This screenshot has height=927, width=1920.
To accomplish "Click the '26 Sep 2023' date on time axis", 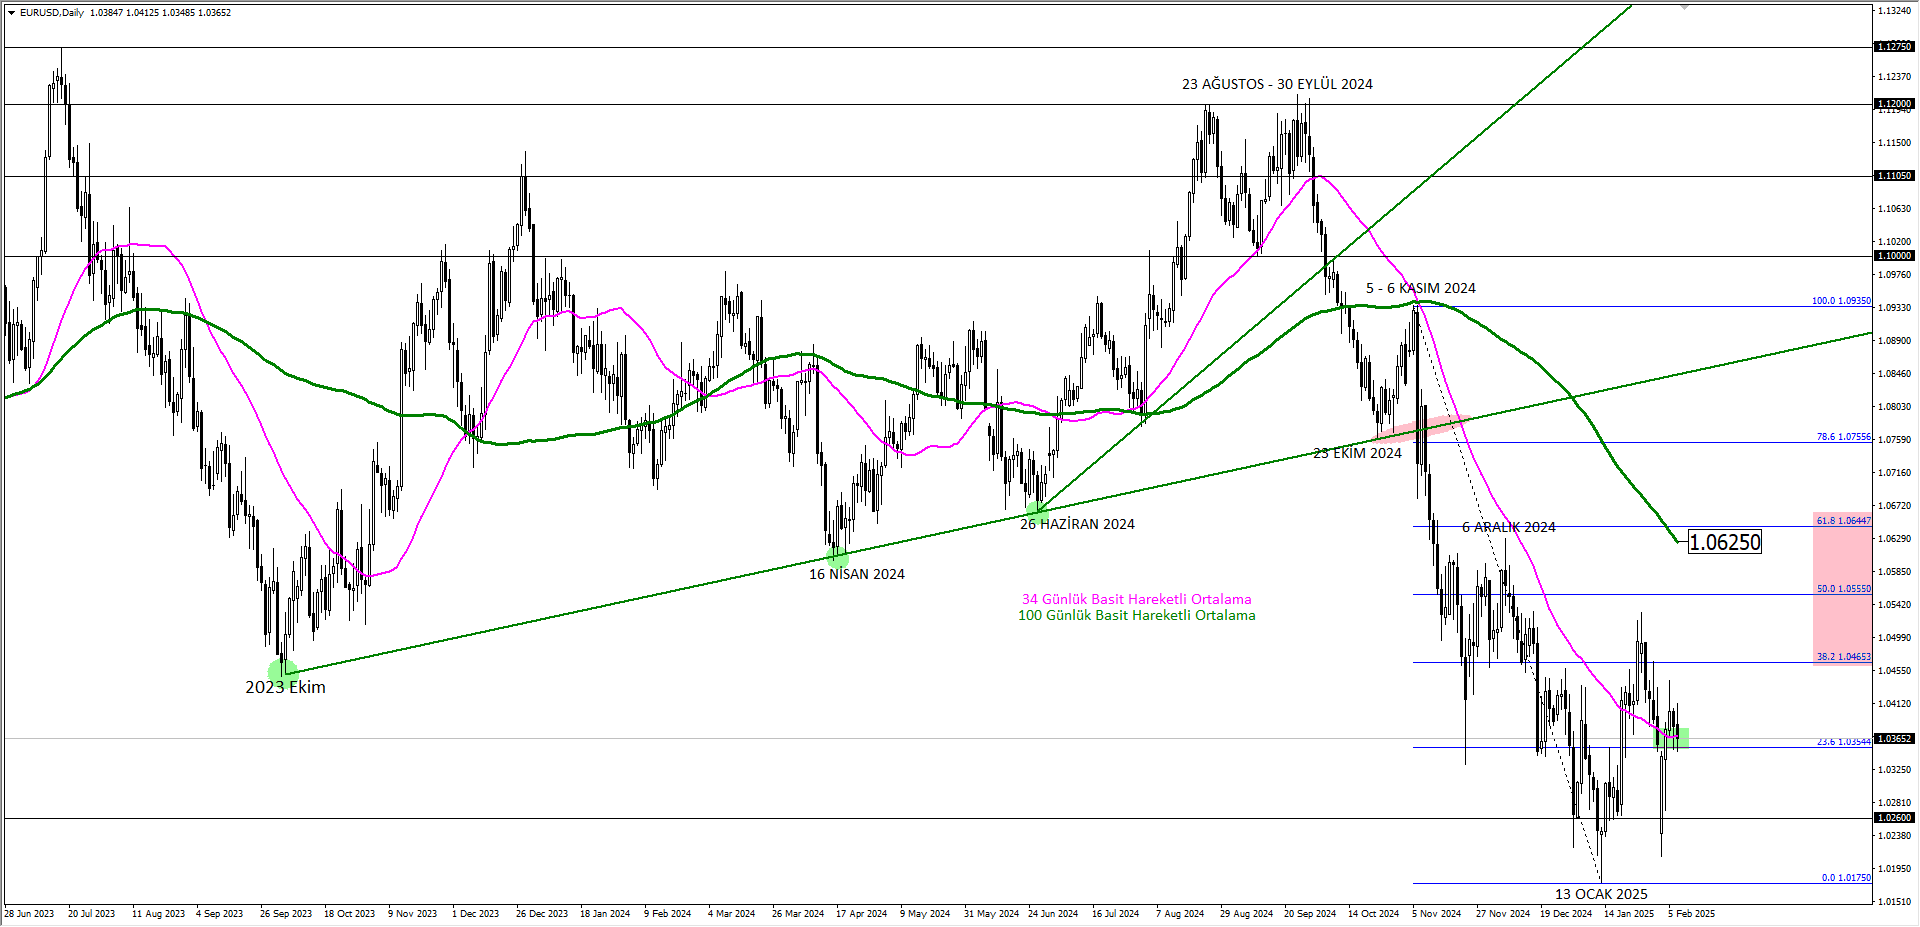I will 286,913.
